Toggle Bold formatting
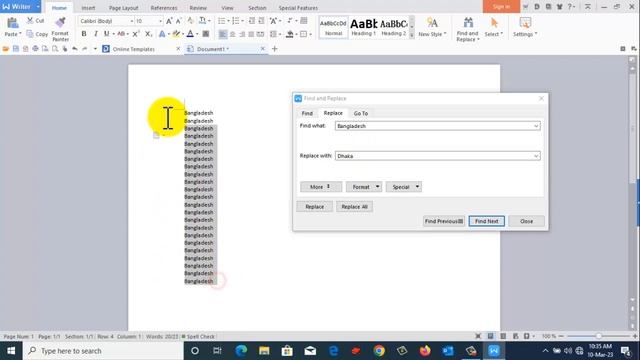 [x=84, y=34]
